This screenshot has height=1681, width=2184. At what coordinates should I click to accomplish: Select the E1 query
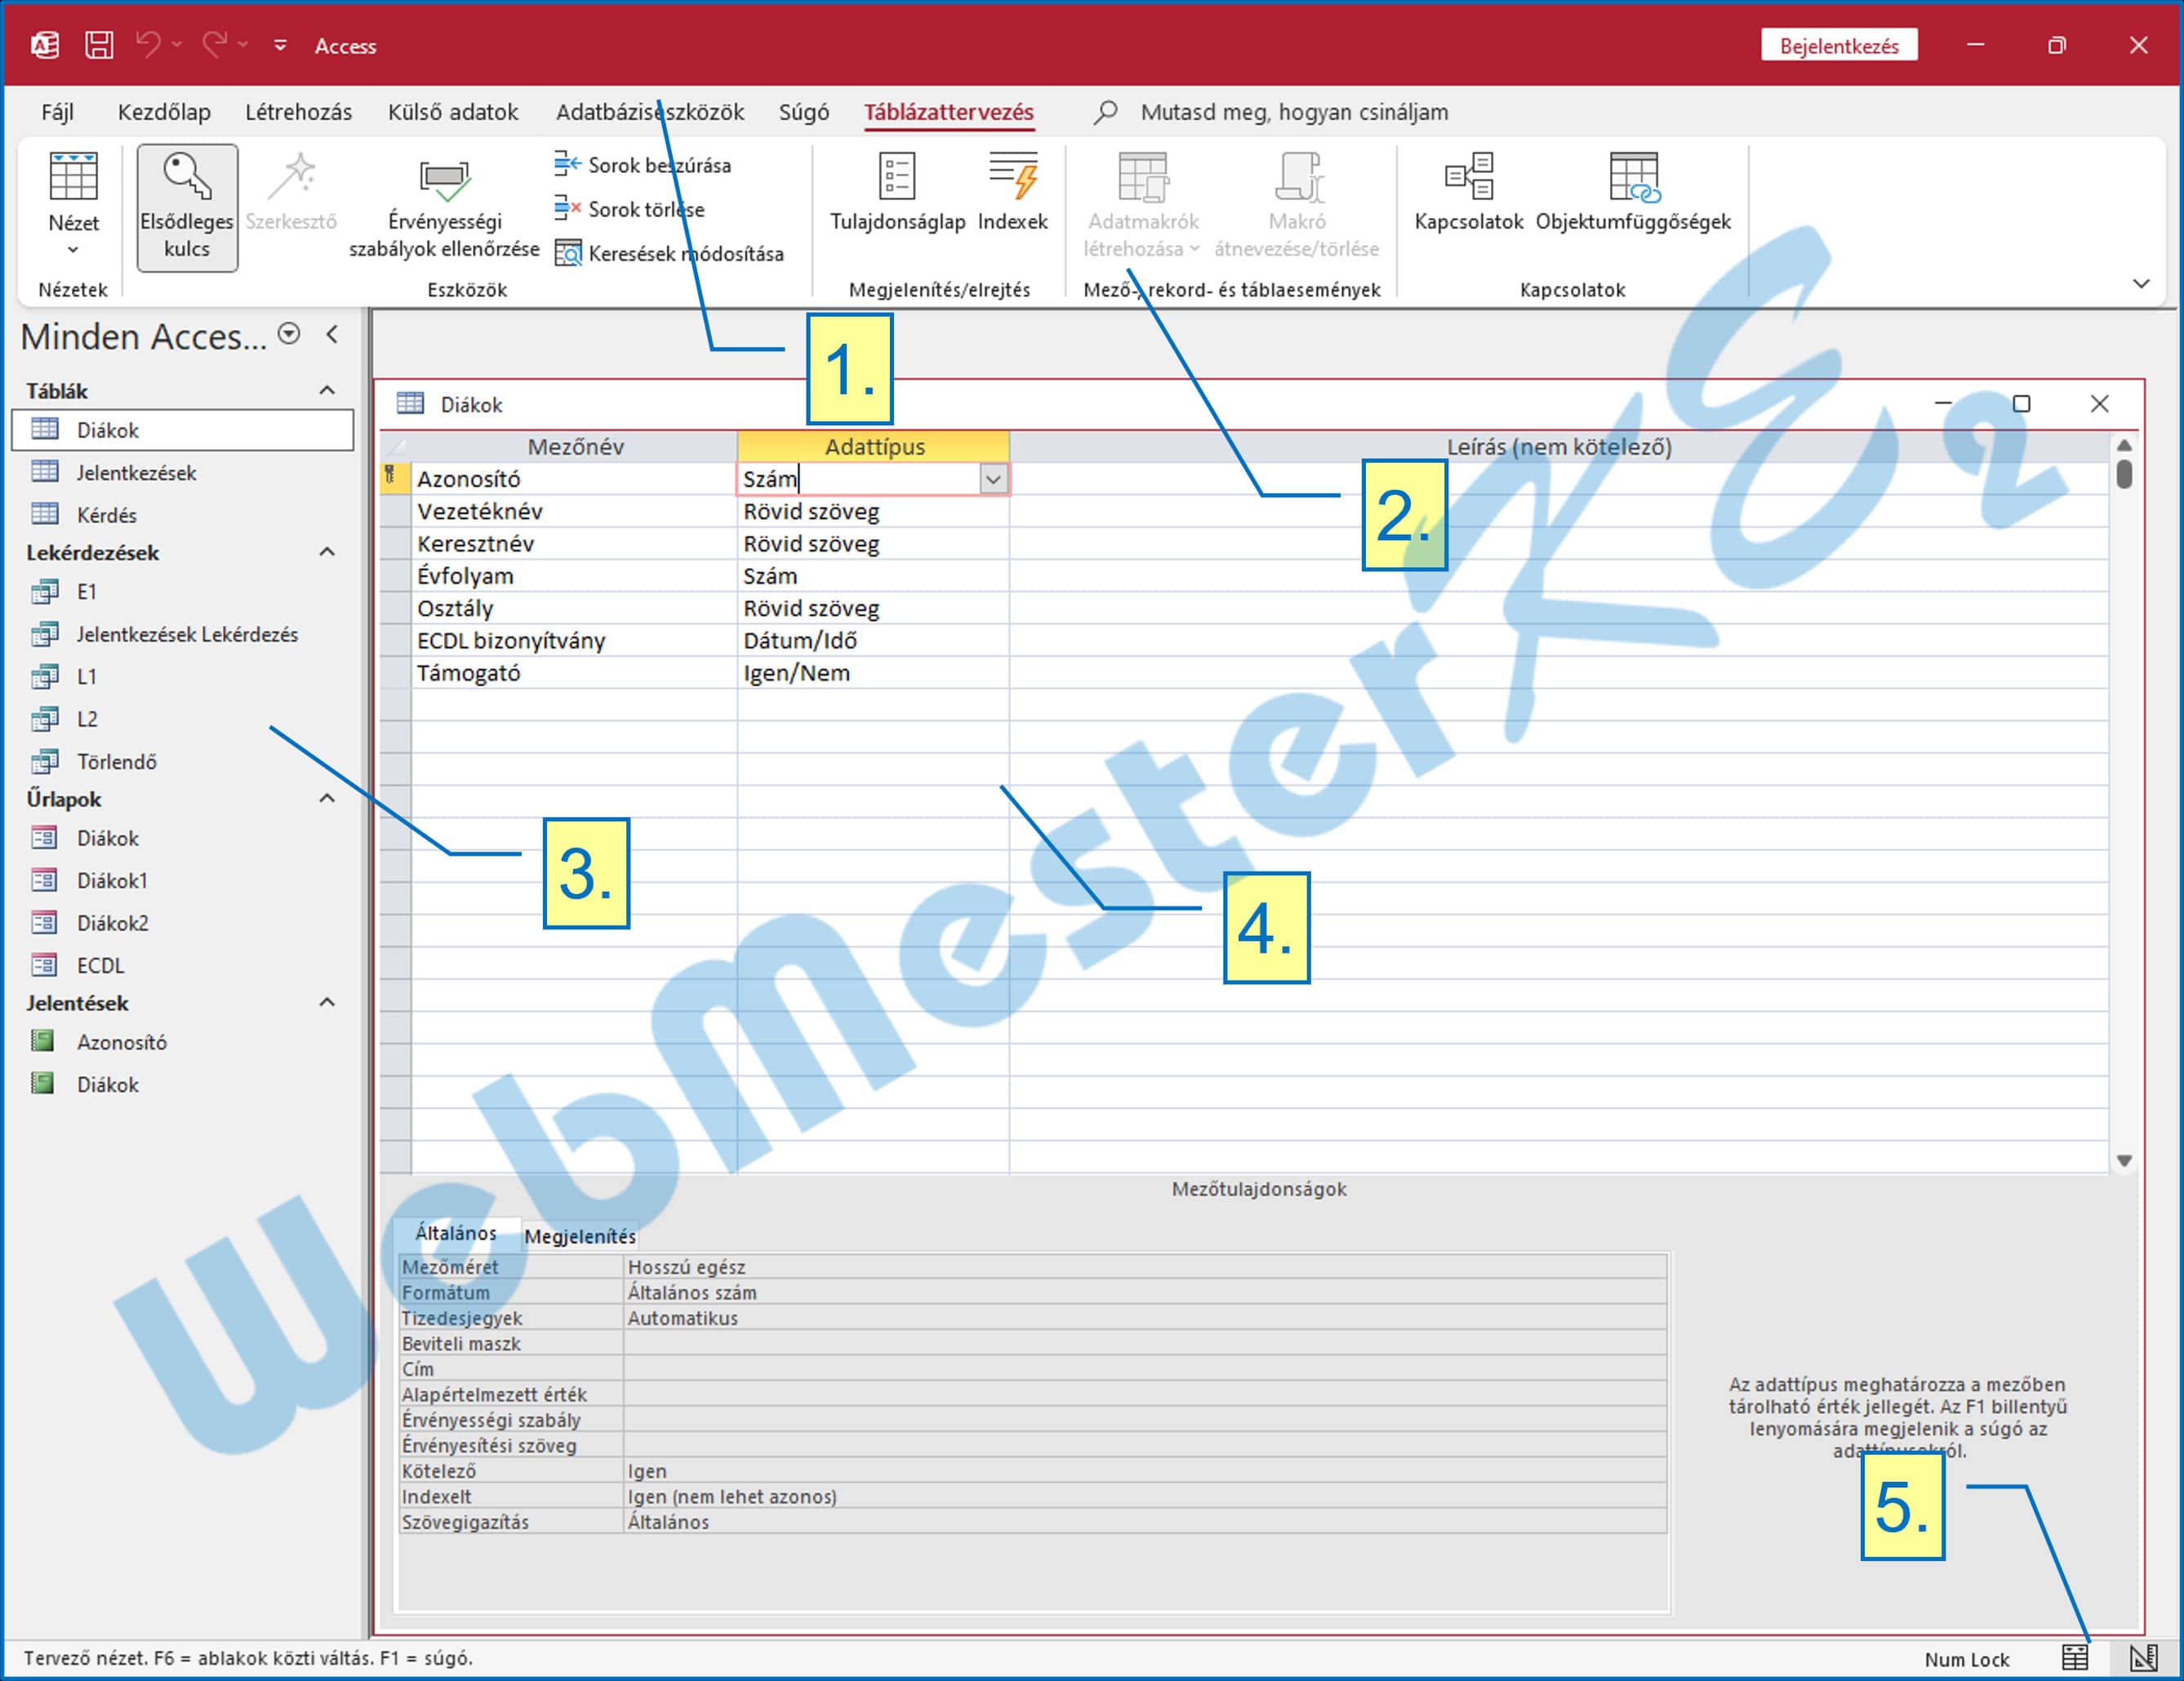183,592
